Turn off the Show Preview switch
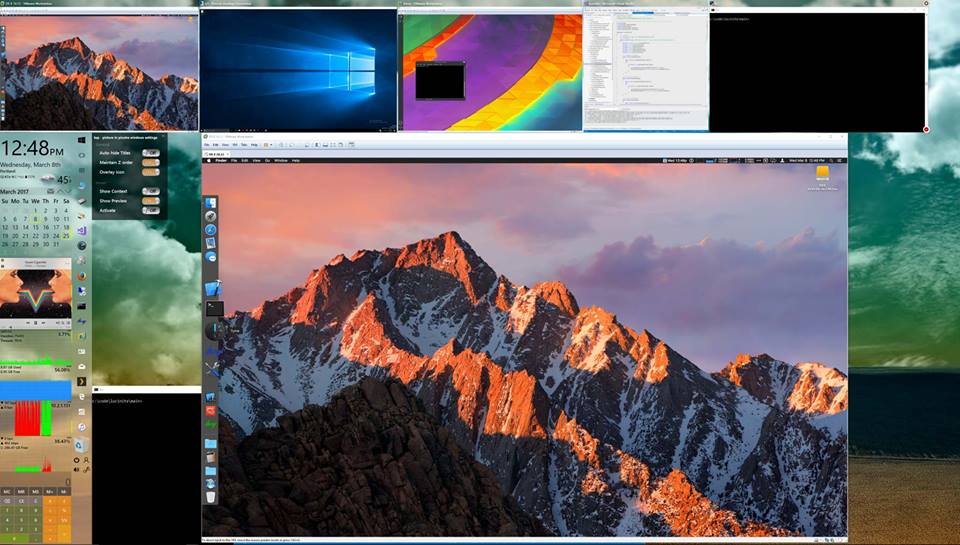960x545 pixels. click(150, 201)
